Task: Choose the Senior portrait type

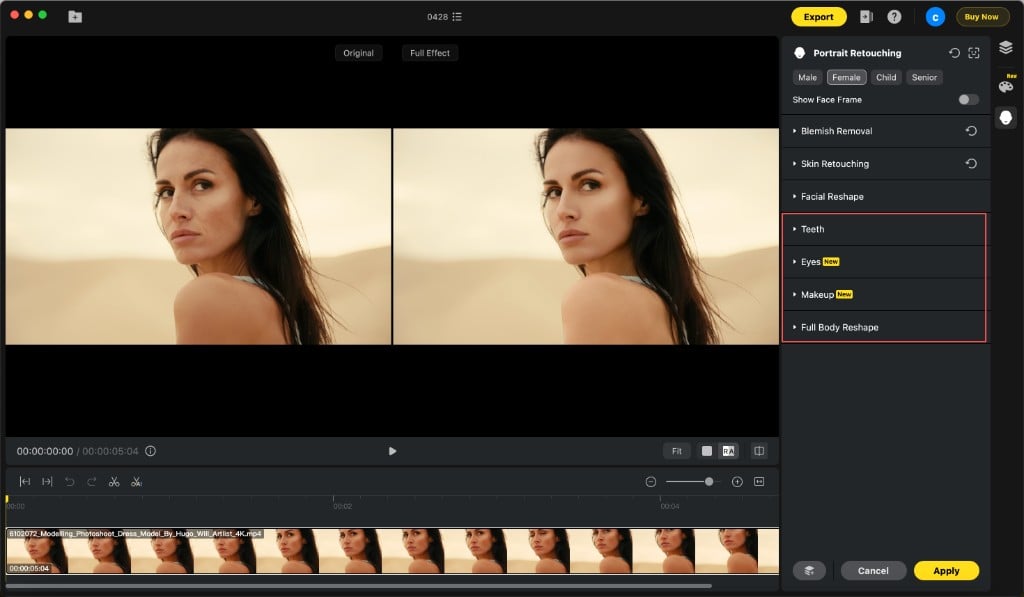Action: [924, 77]
